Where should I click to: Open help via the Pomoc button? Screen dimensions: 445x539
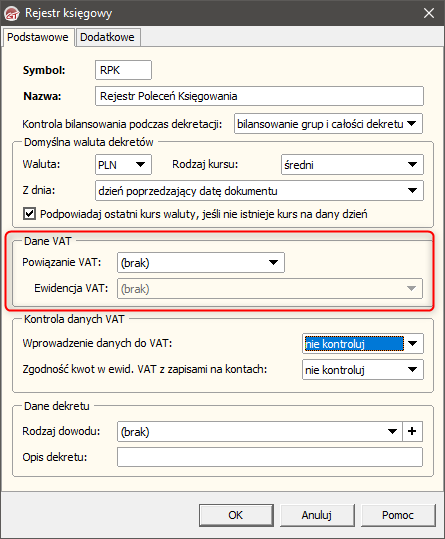(398, 515)
